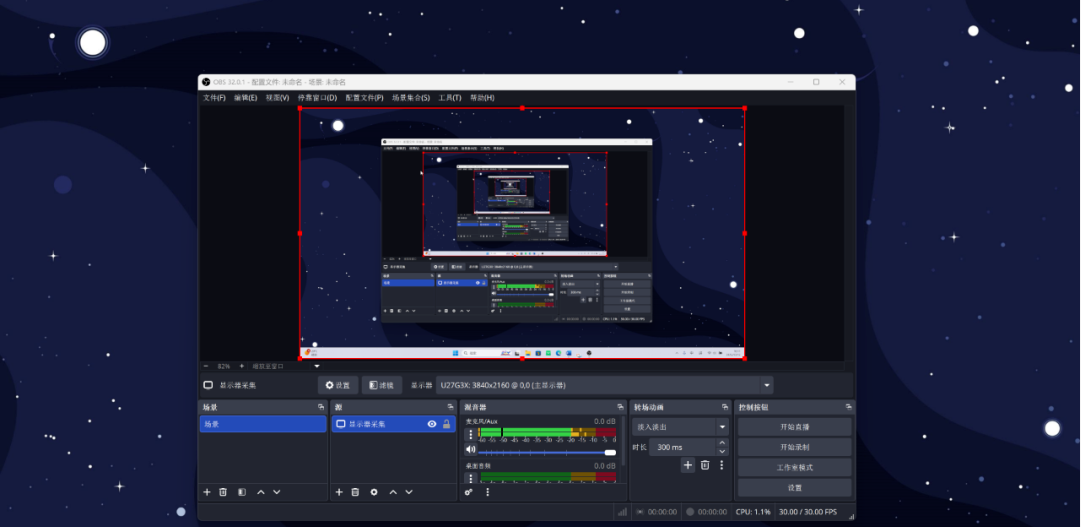Image resolution: width=1081 pixels, height=527 pixels.
Task: Select the 显示器采集 row in sources list
Action: (x=393, y=424)
